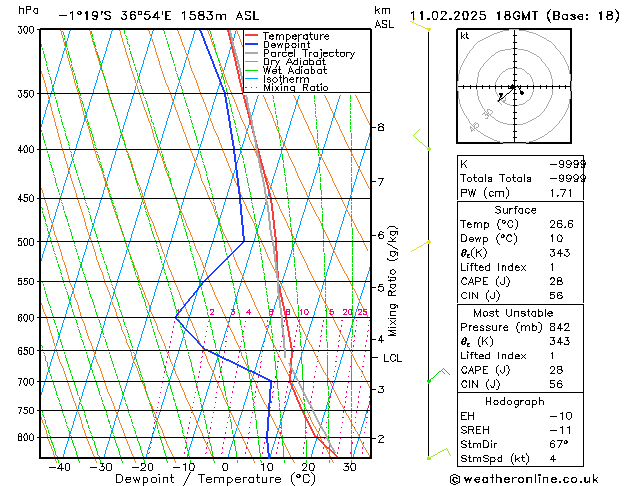Click the mixing ratio label '10' on chart
The width and height of the screenshot is (629, 486).
(x=304, y=312)
